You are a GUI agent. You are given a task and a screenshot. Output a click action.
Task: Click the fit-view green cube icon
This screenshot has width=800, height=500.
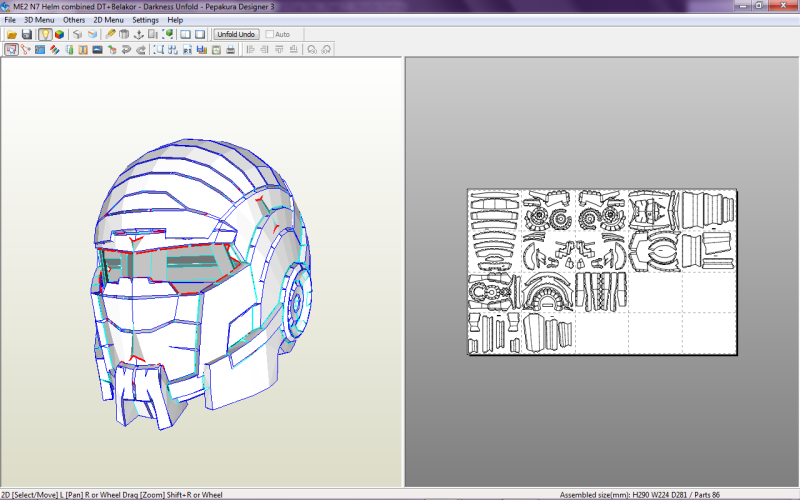coord(167,34)
